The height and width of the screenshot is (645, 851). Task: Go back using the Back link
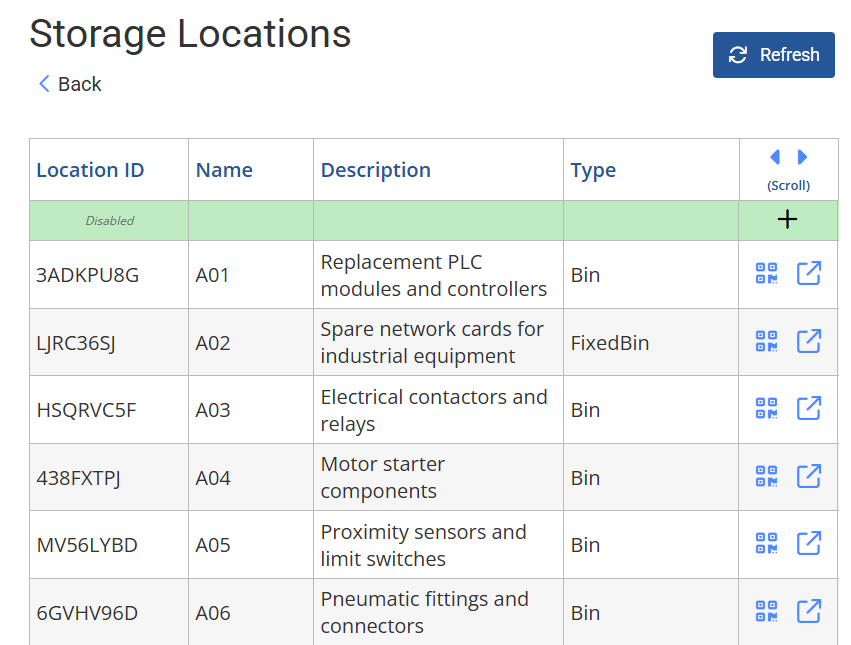69,84
